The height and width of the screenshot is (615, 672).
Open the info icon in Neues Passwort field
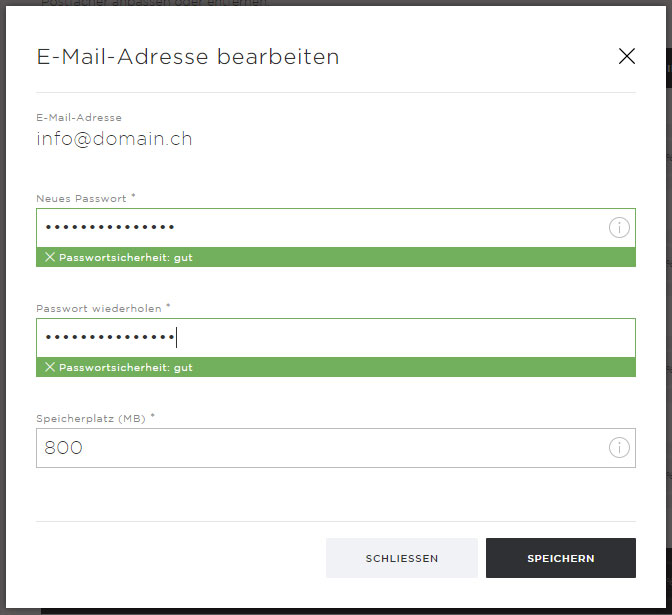pyautogui.click(x=619, y=227)
